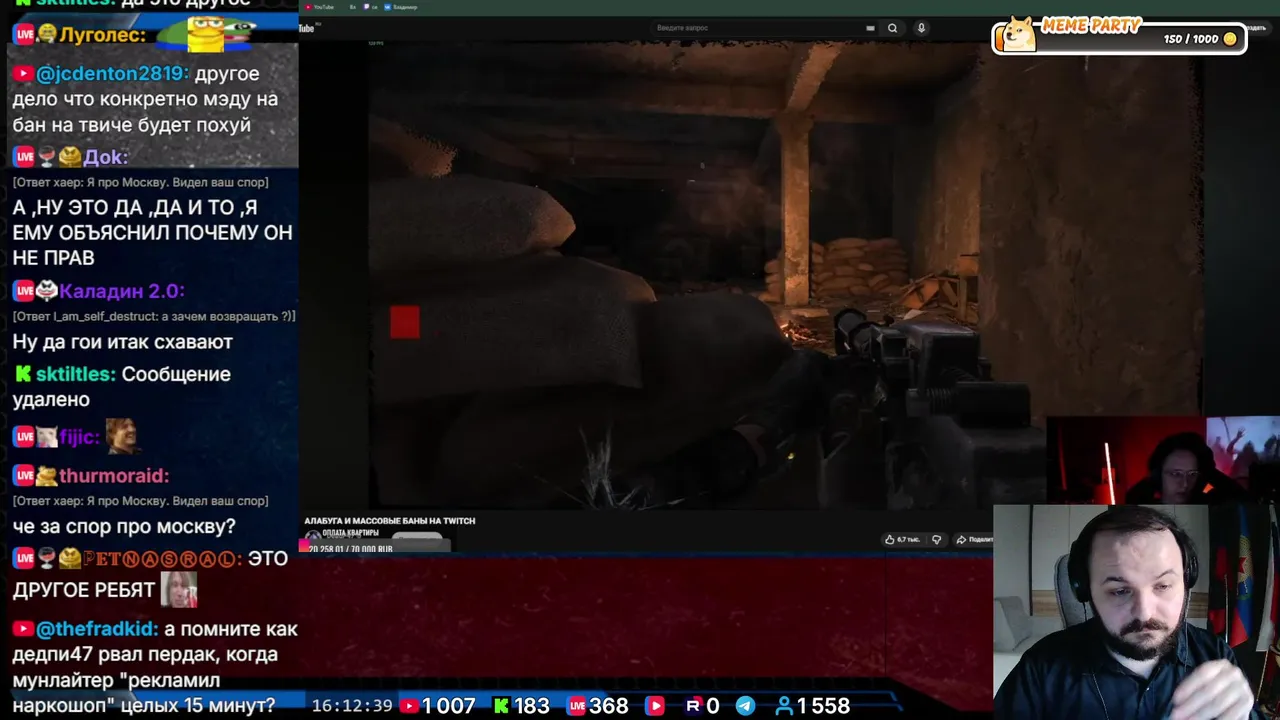The height and width of the screenshot is (720, 1280).
Task: Open the VK "Владимир" browser tab
Action: coord(402,7)
